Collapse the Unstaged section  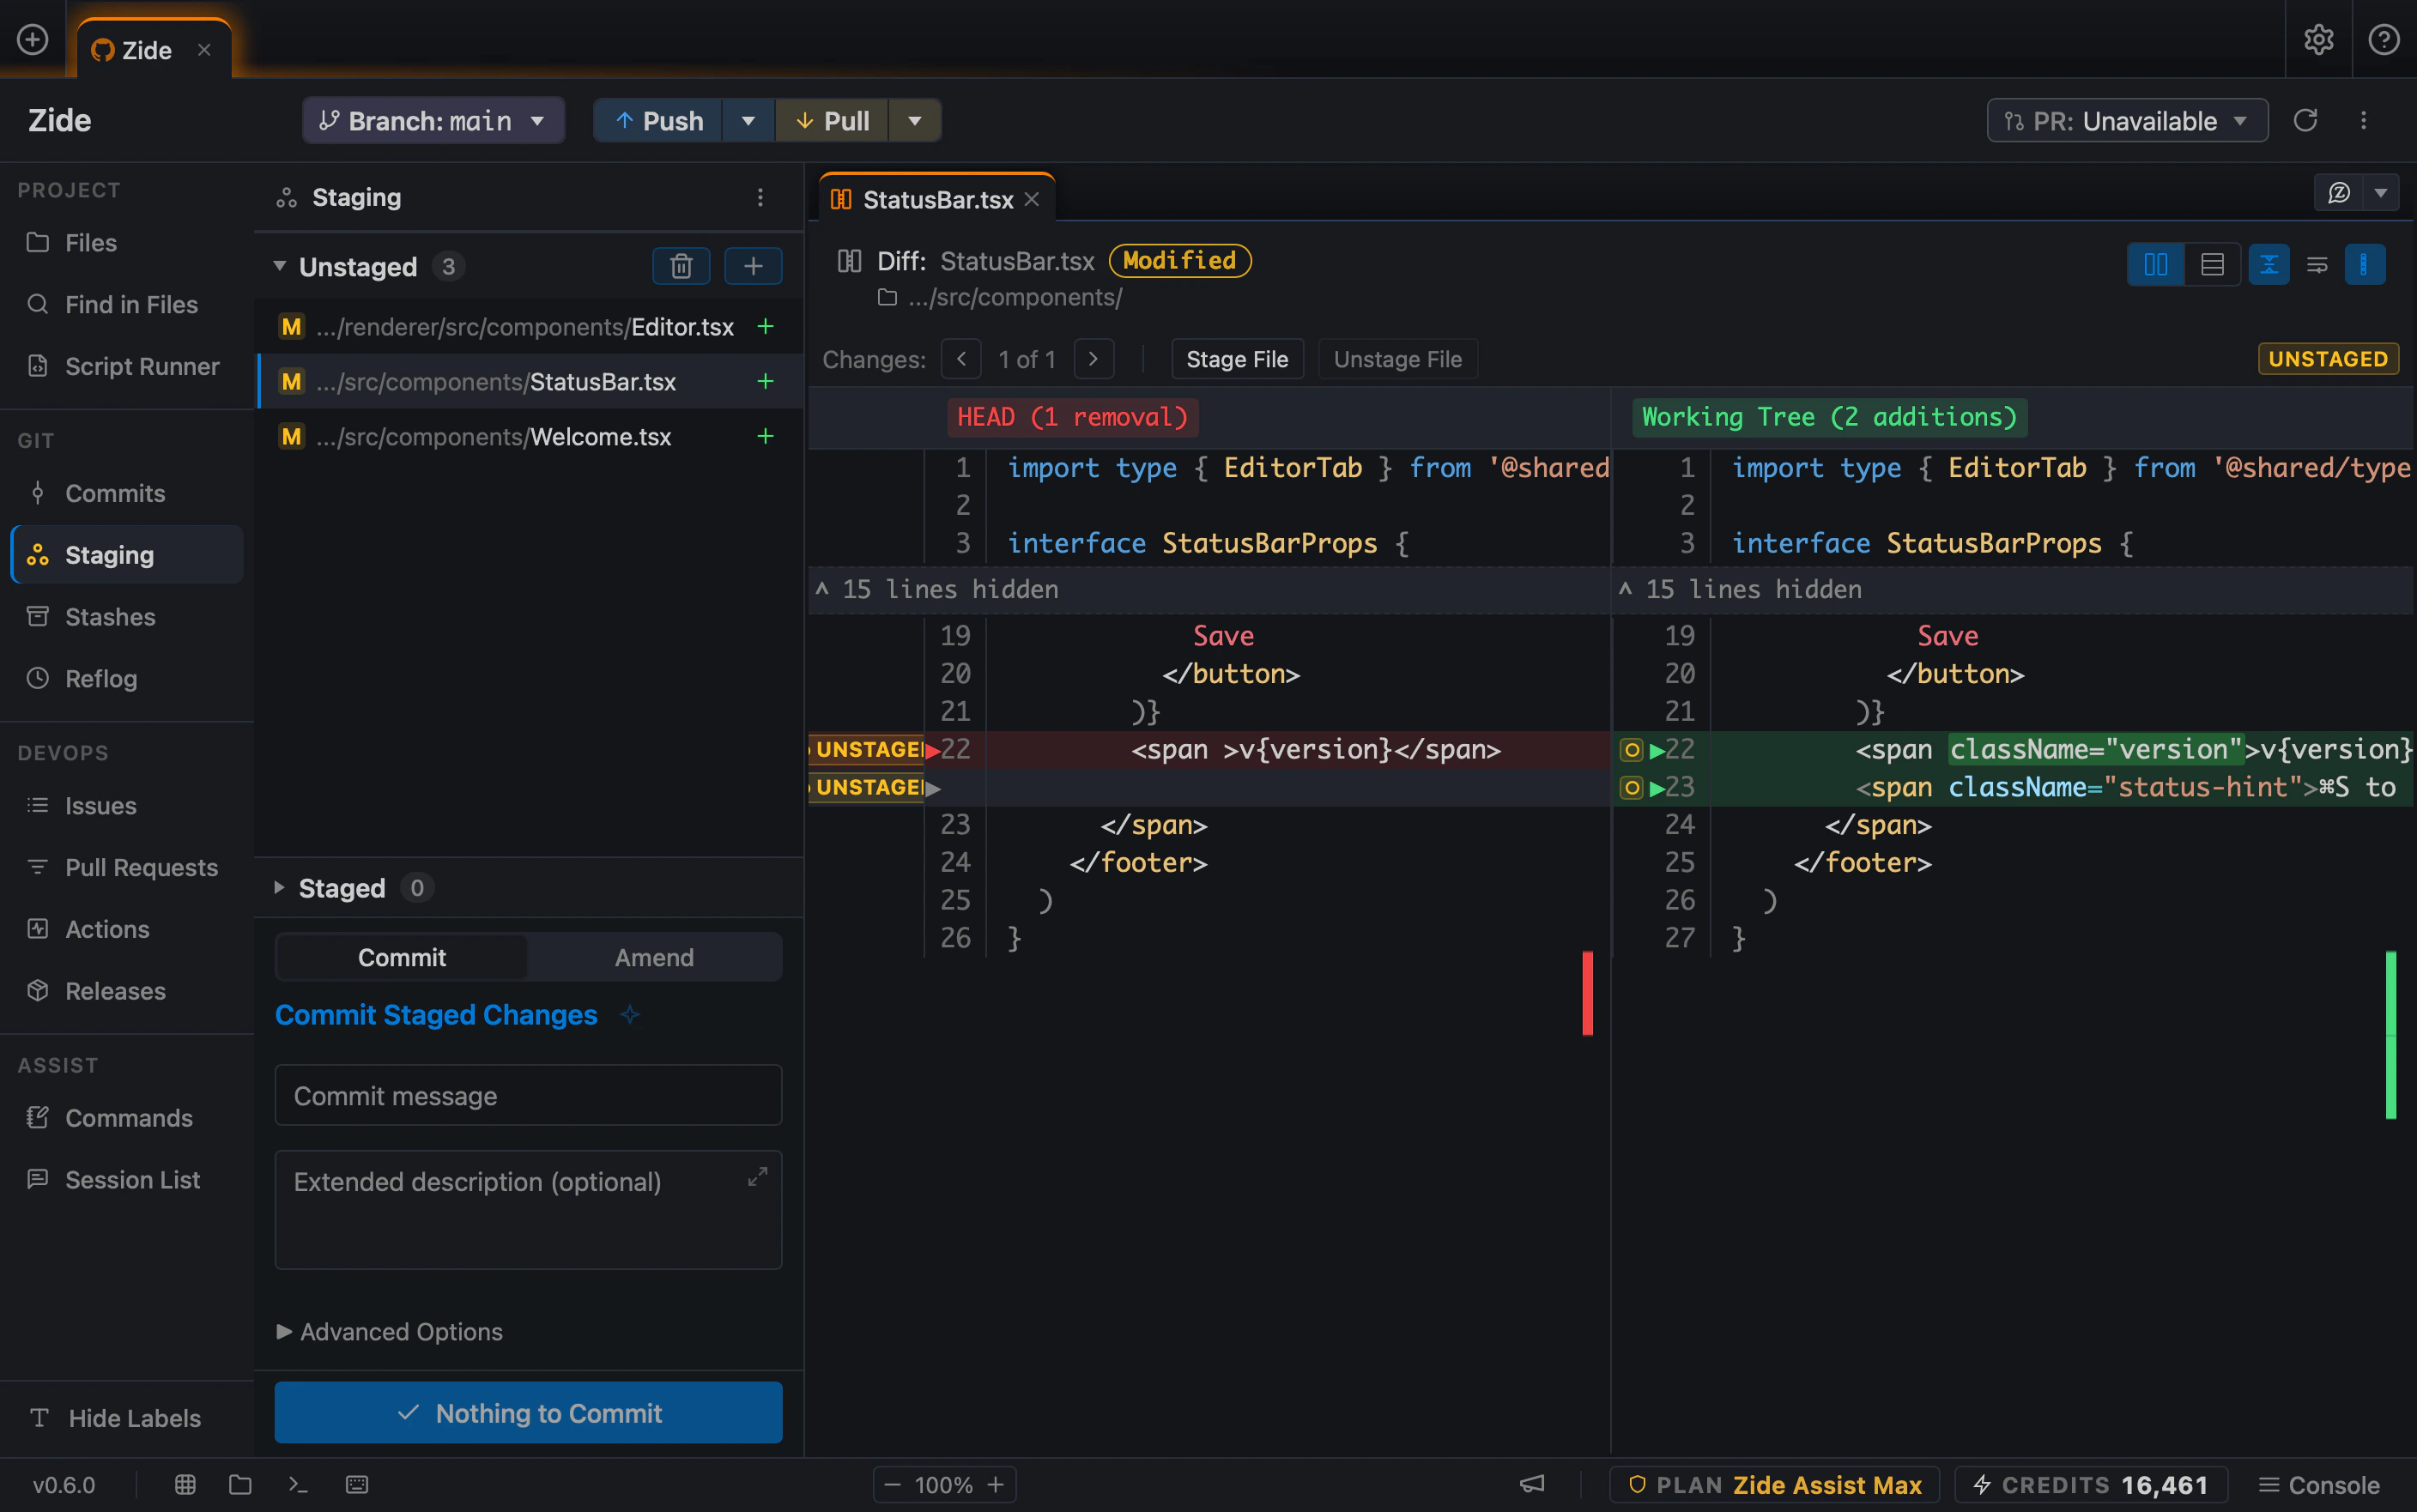click(280, 266)
